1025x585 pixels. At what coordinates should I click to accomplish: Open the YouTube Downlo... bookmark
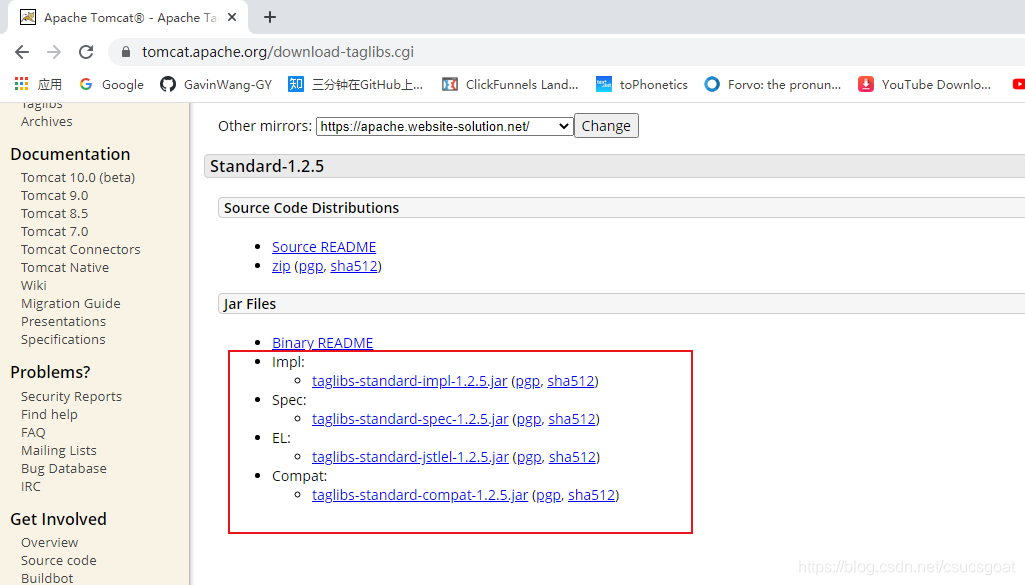pos(924,84)
